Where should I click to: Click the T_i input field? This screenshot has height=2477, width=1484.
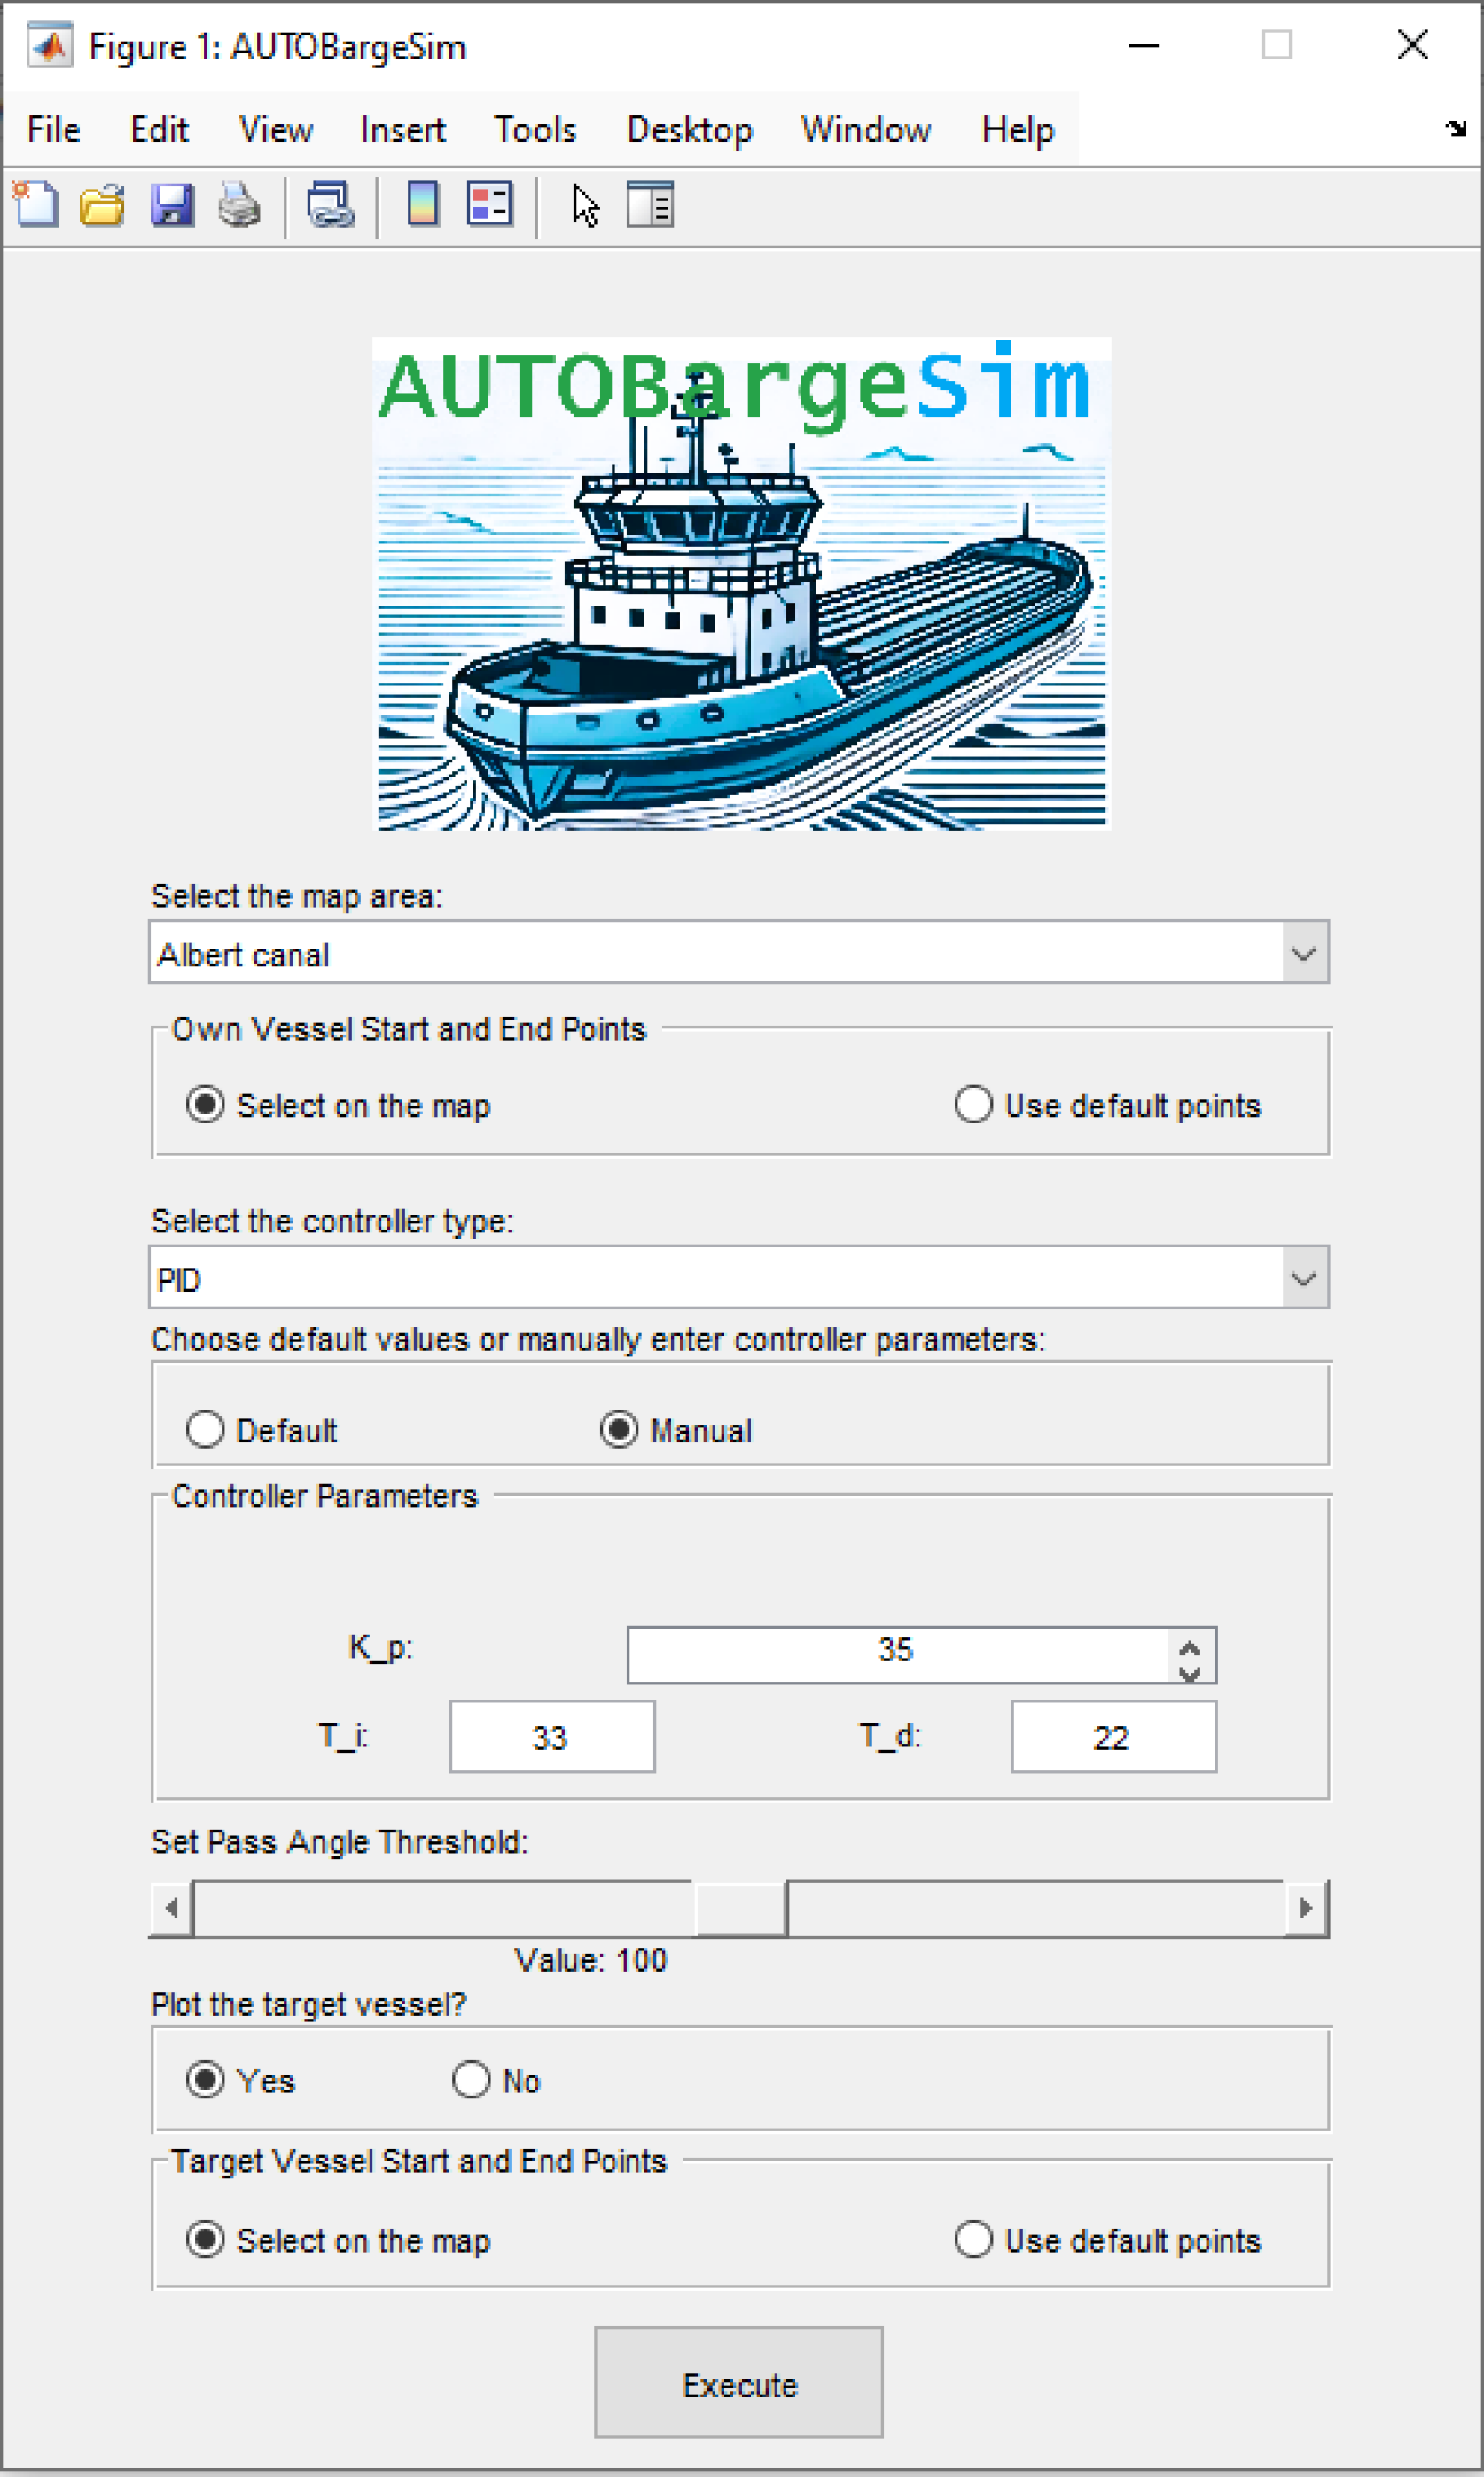pyautogui.click(x=552, y=1737)
